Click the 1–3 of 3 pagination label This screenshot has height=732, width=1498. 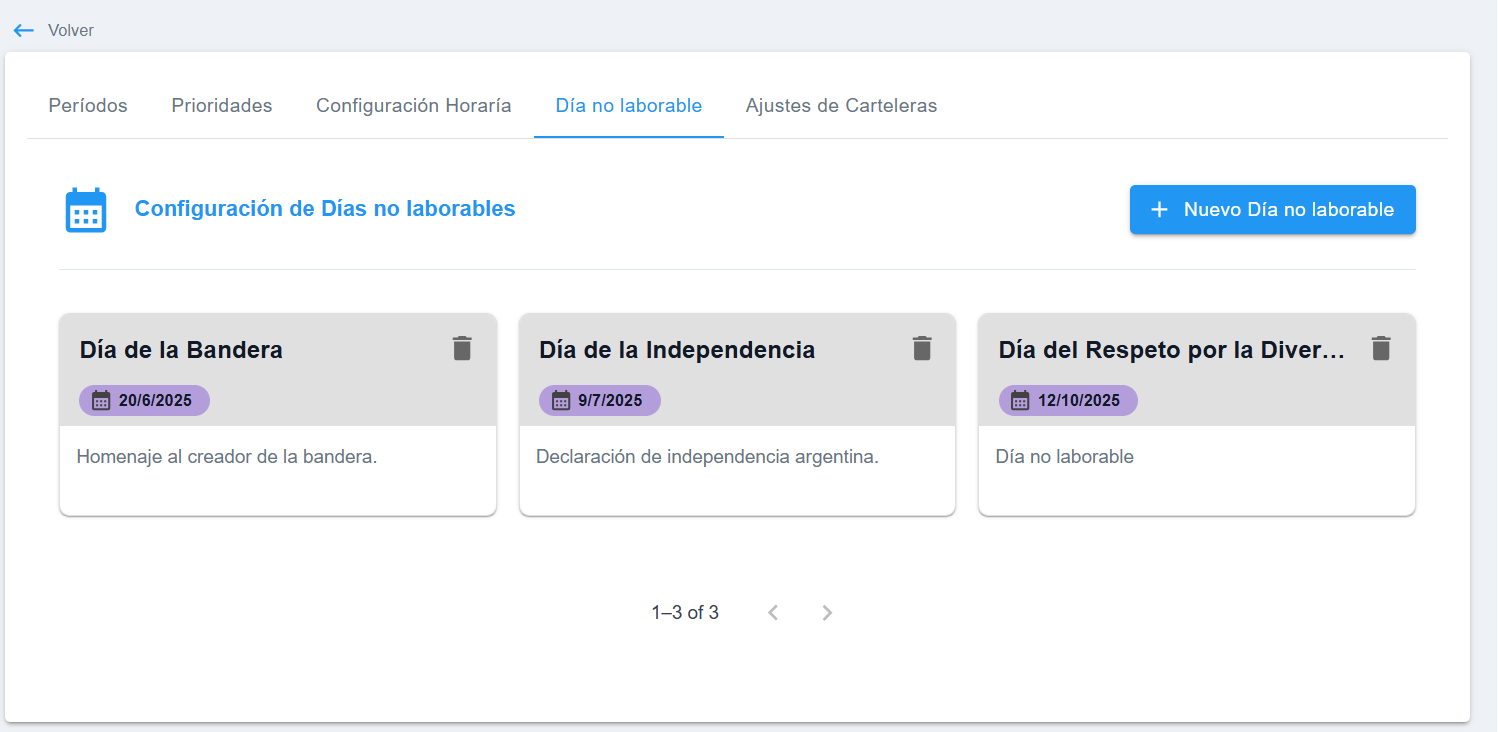685,613
